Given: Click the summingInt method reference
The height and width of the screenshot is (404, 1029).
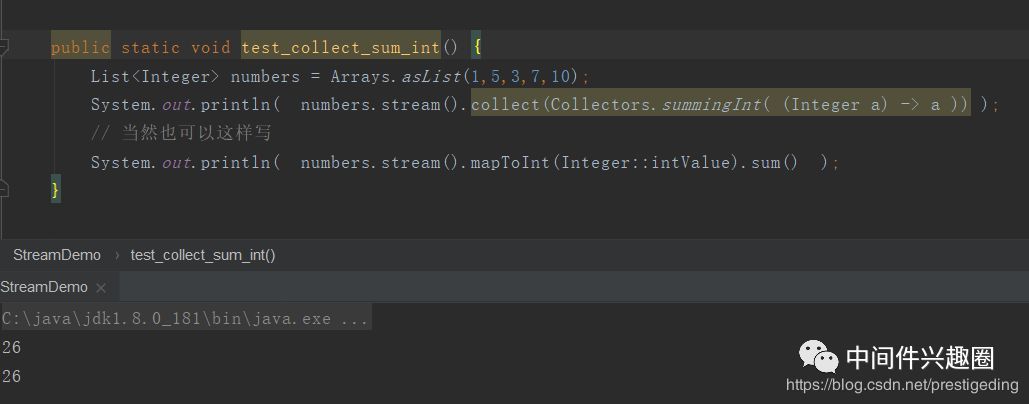Looking at the screenshot, I should point(711,105).
